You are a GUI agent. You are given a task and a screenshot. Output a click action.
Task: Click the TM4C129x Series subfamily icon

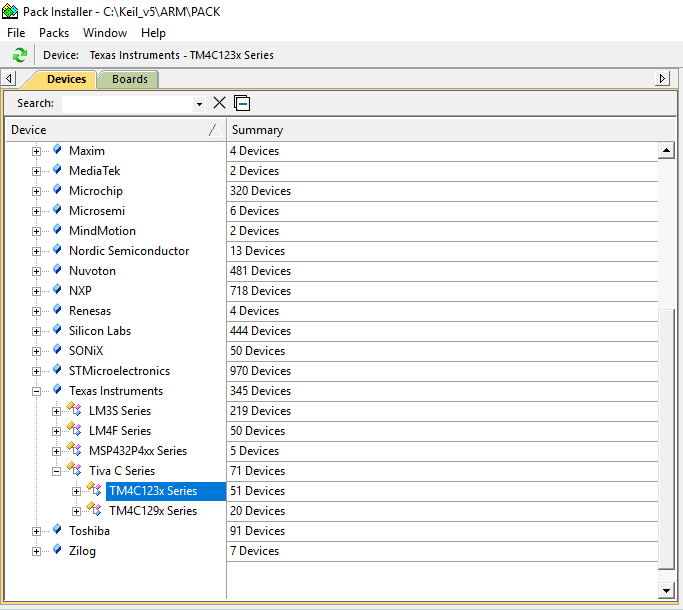point(94,510)
